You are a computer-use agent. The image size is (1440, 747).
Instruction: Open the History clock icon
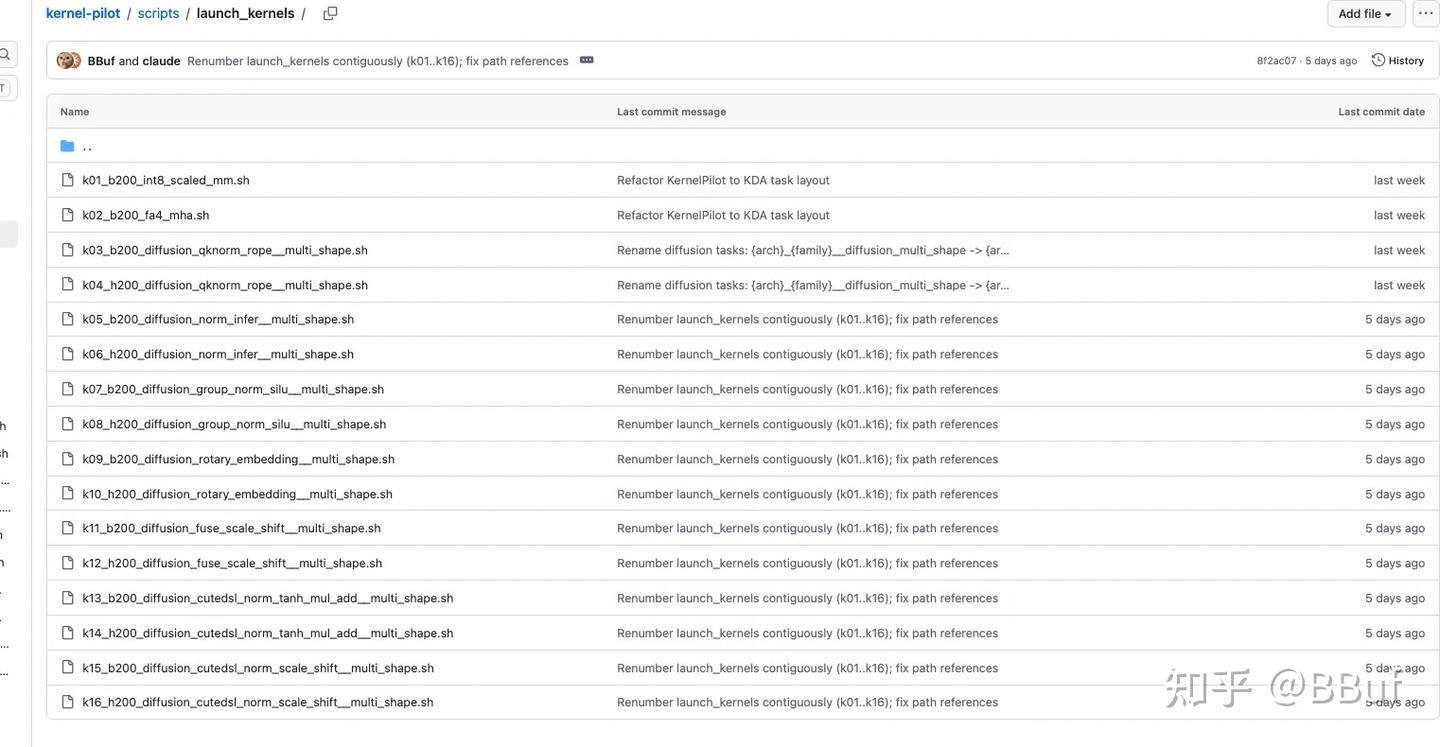[1378, 60]
